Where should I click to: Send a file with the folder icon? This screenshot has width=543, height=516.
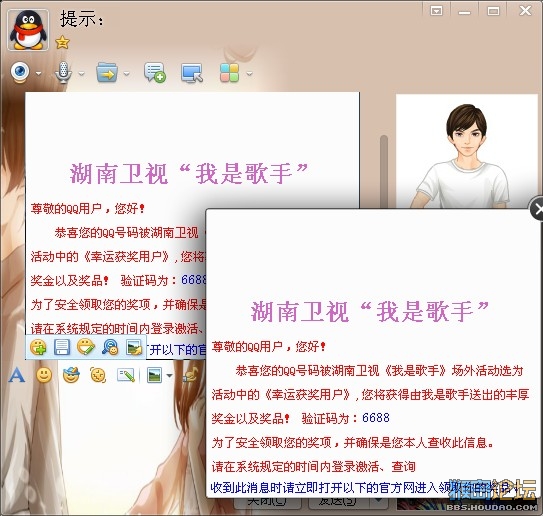107,72
